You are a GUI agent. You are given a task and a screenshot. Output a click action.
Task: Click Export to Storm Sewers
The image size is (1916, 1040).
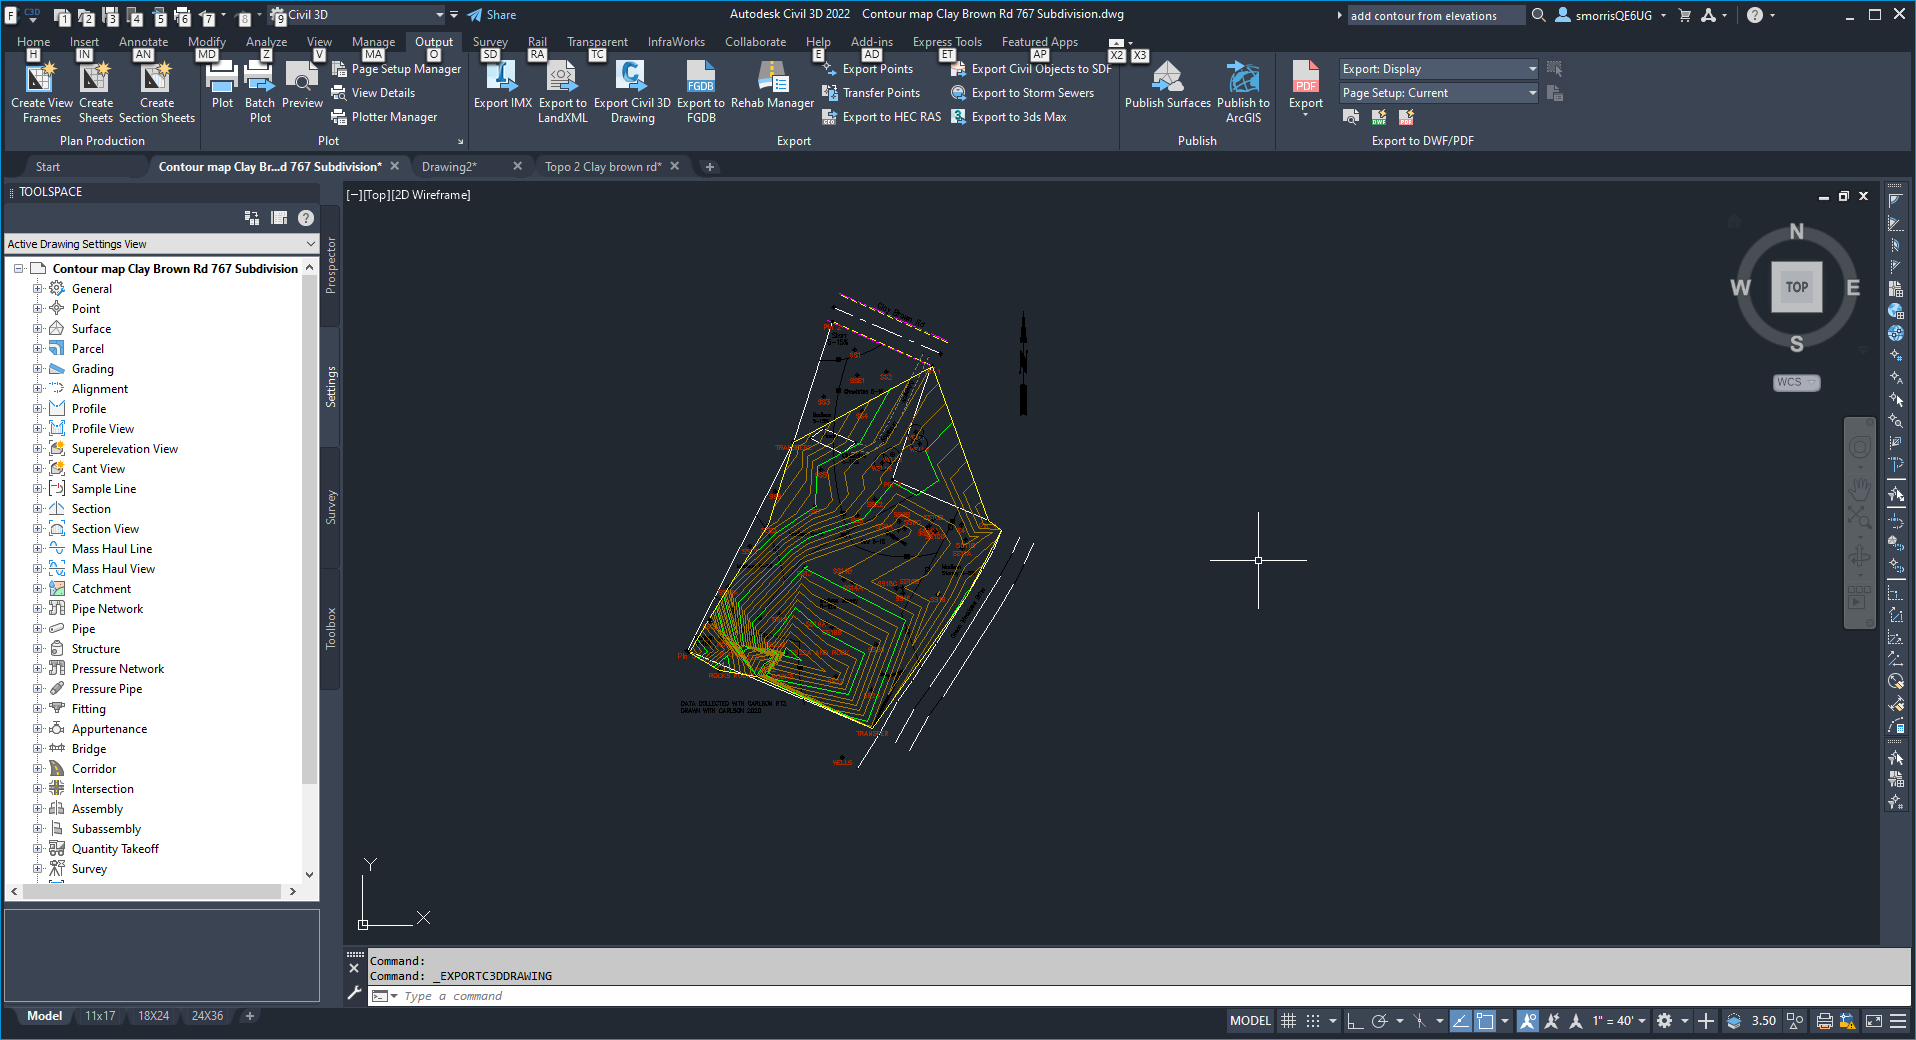coord(1022,93)
